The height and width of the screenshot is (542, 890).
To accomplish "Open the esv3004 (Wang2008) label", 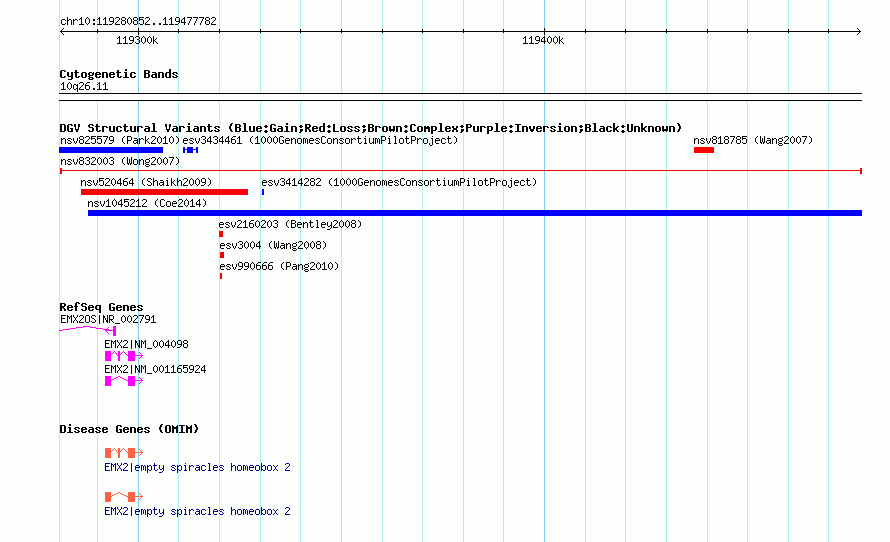I will coord(273,245).
